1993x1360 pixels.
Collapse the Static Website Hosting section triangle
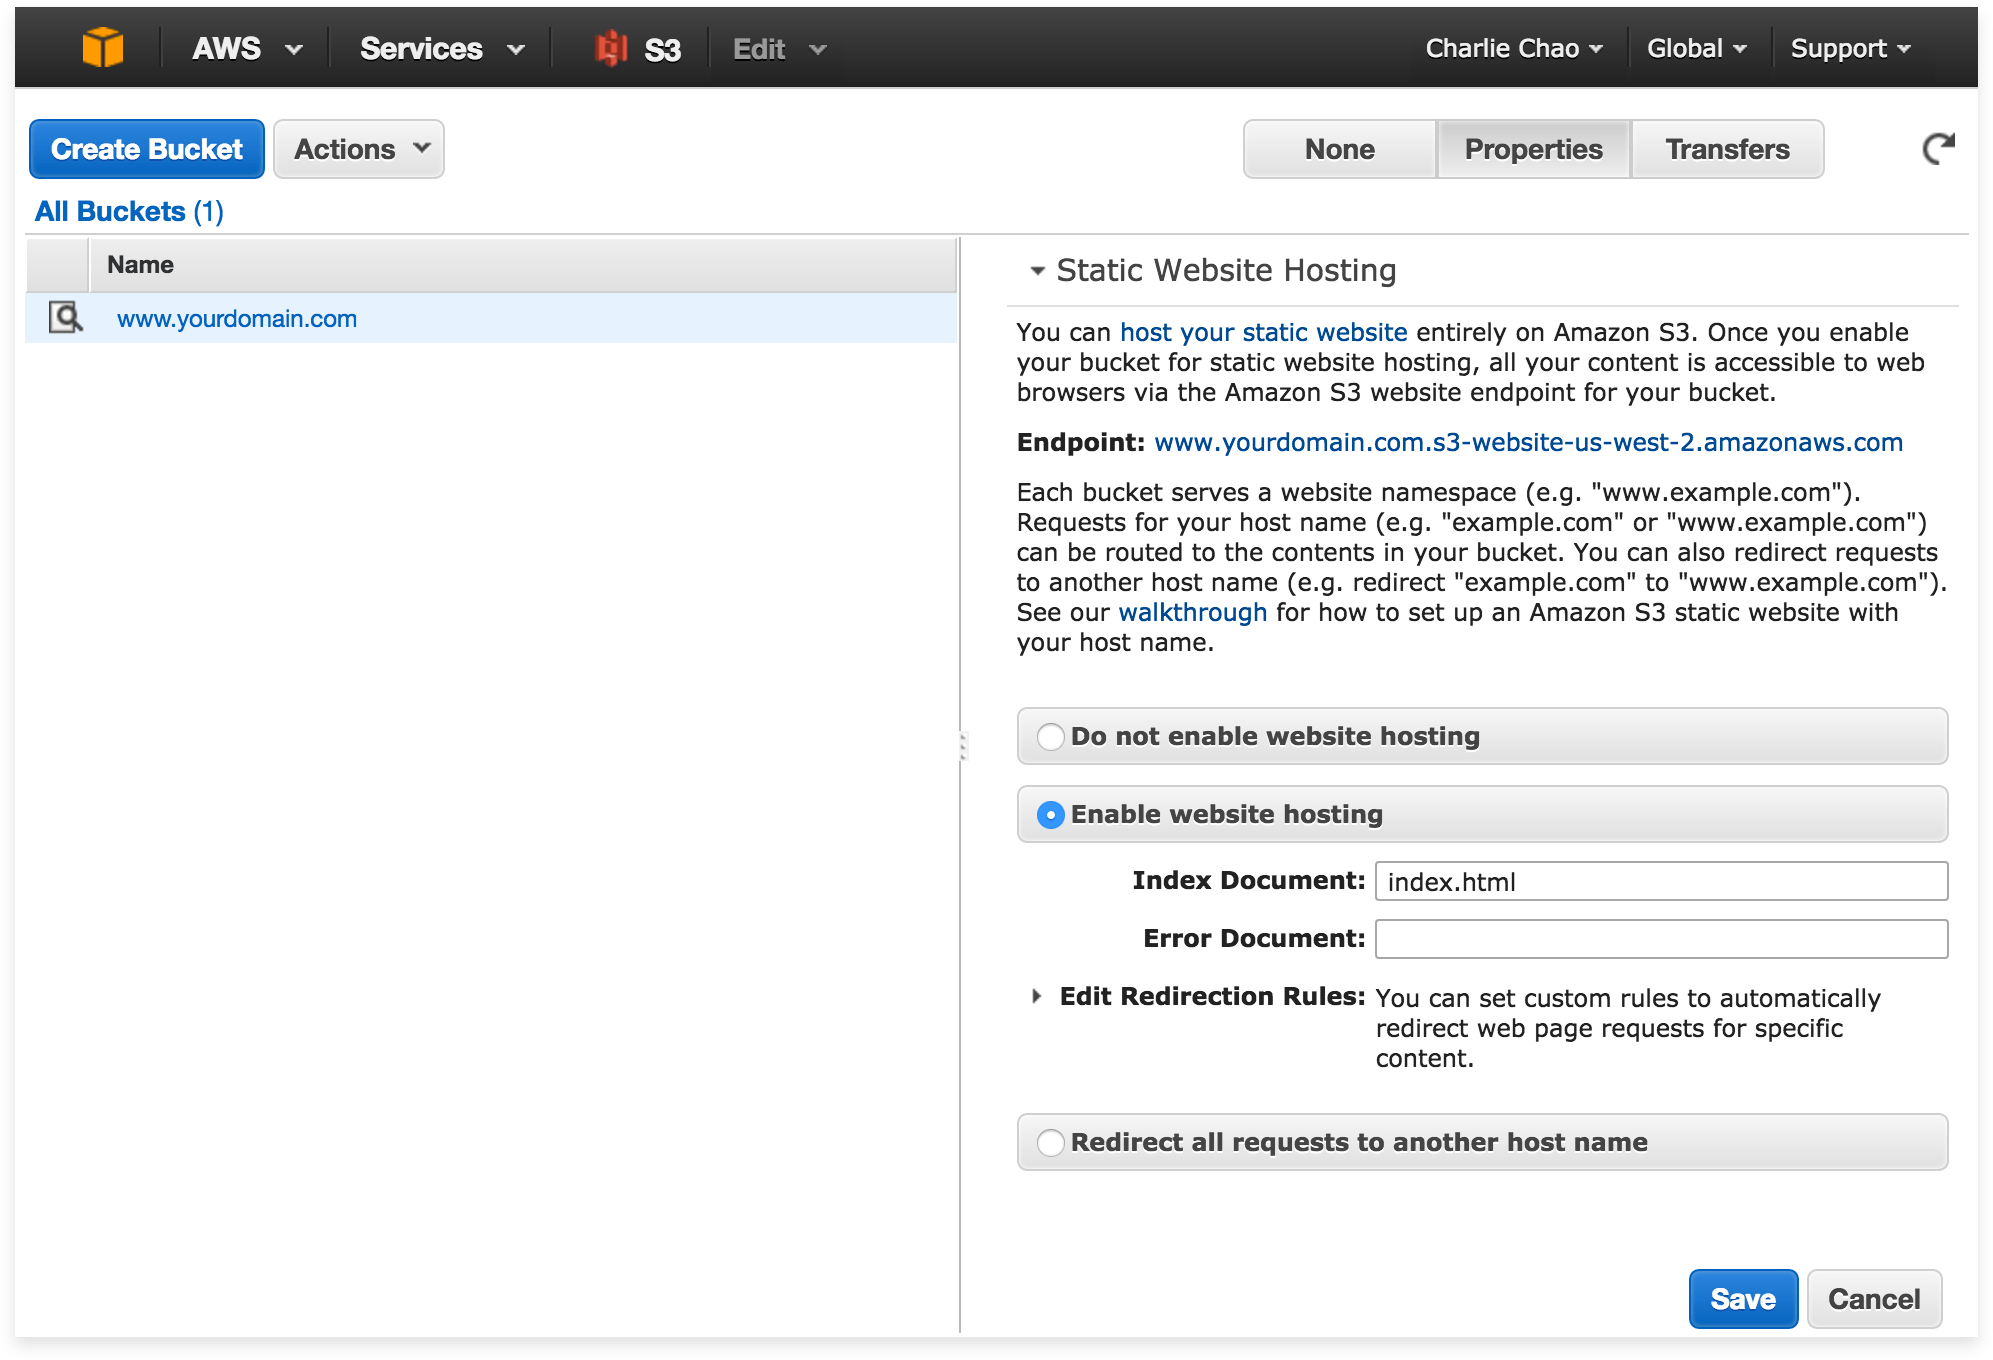point(1037,271)
